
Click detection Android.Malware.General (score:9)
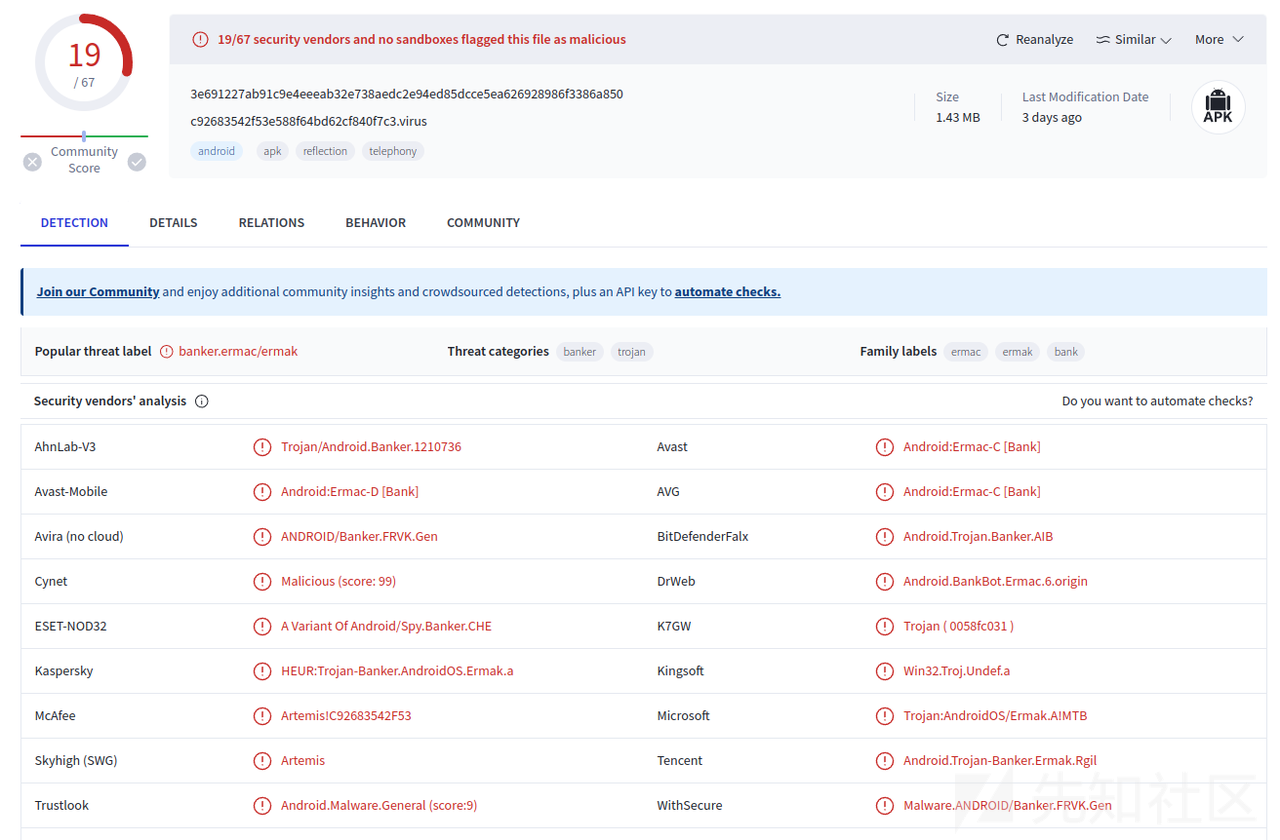tap(379, 806)
